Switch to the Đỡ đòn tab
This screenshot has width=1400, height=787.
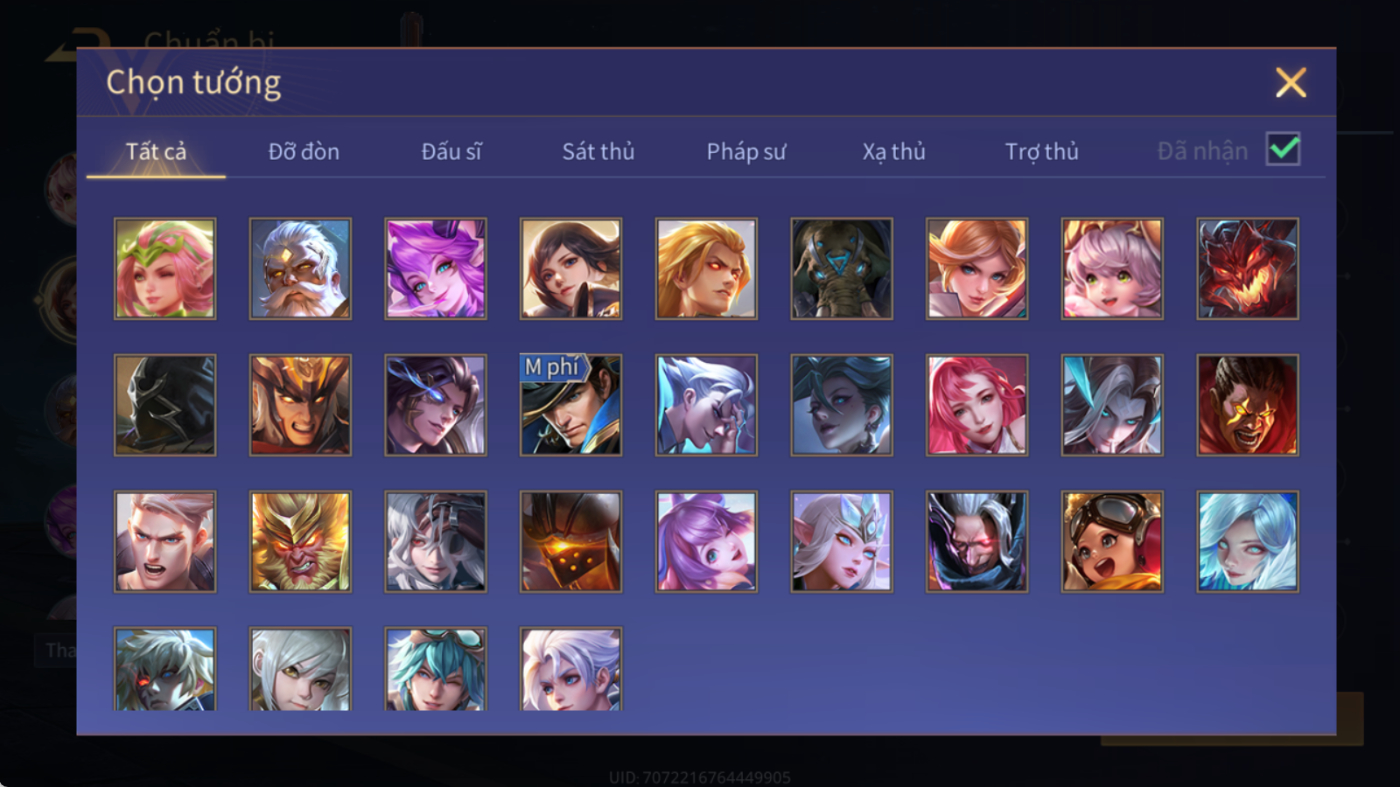[x=304, y=152]
